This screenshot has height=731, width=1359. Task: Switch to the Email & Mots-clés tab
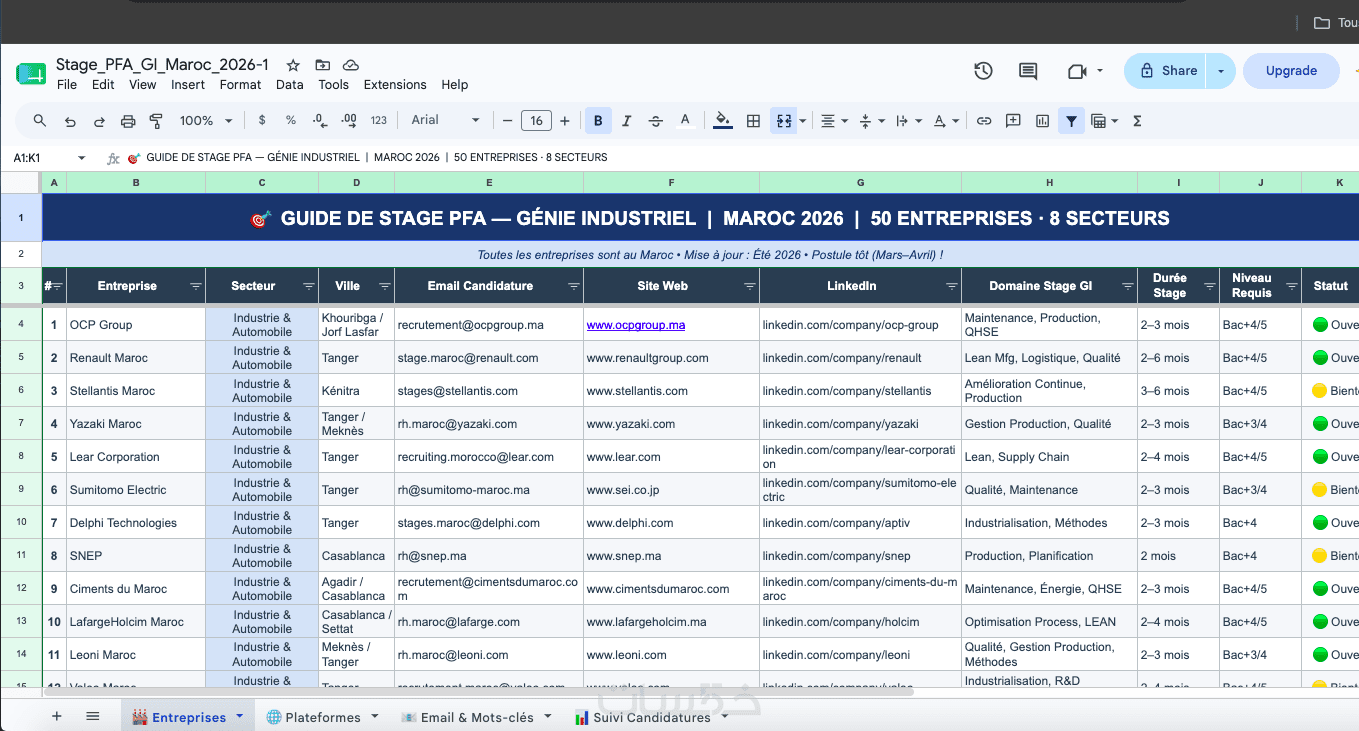coord(475,717)
